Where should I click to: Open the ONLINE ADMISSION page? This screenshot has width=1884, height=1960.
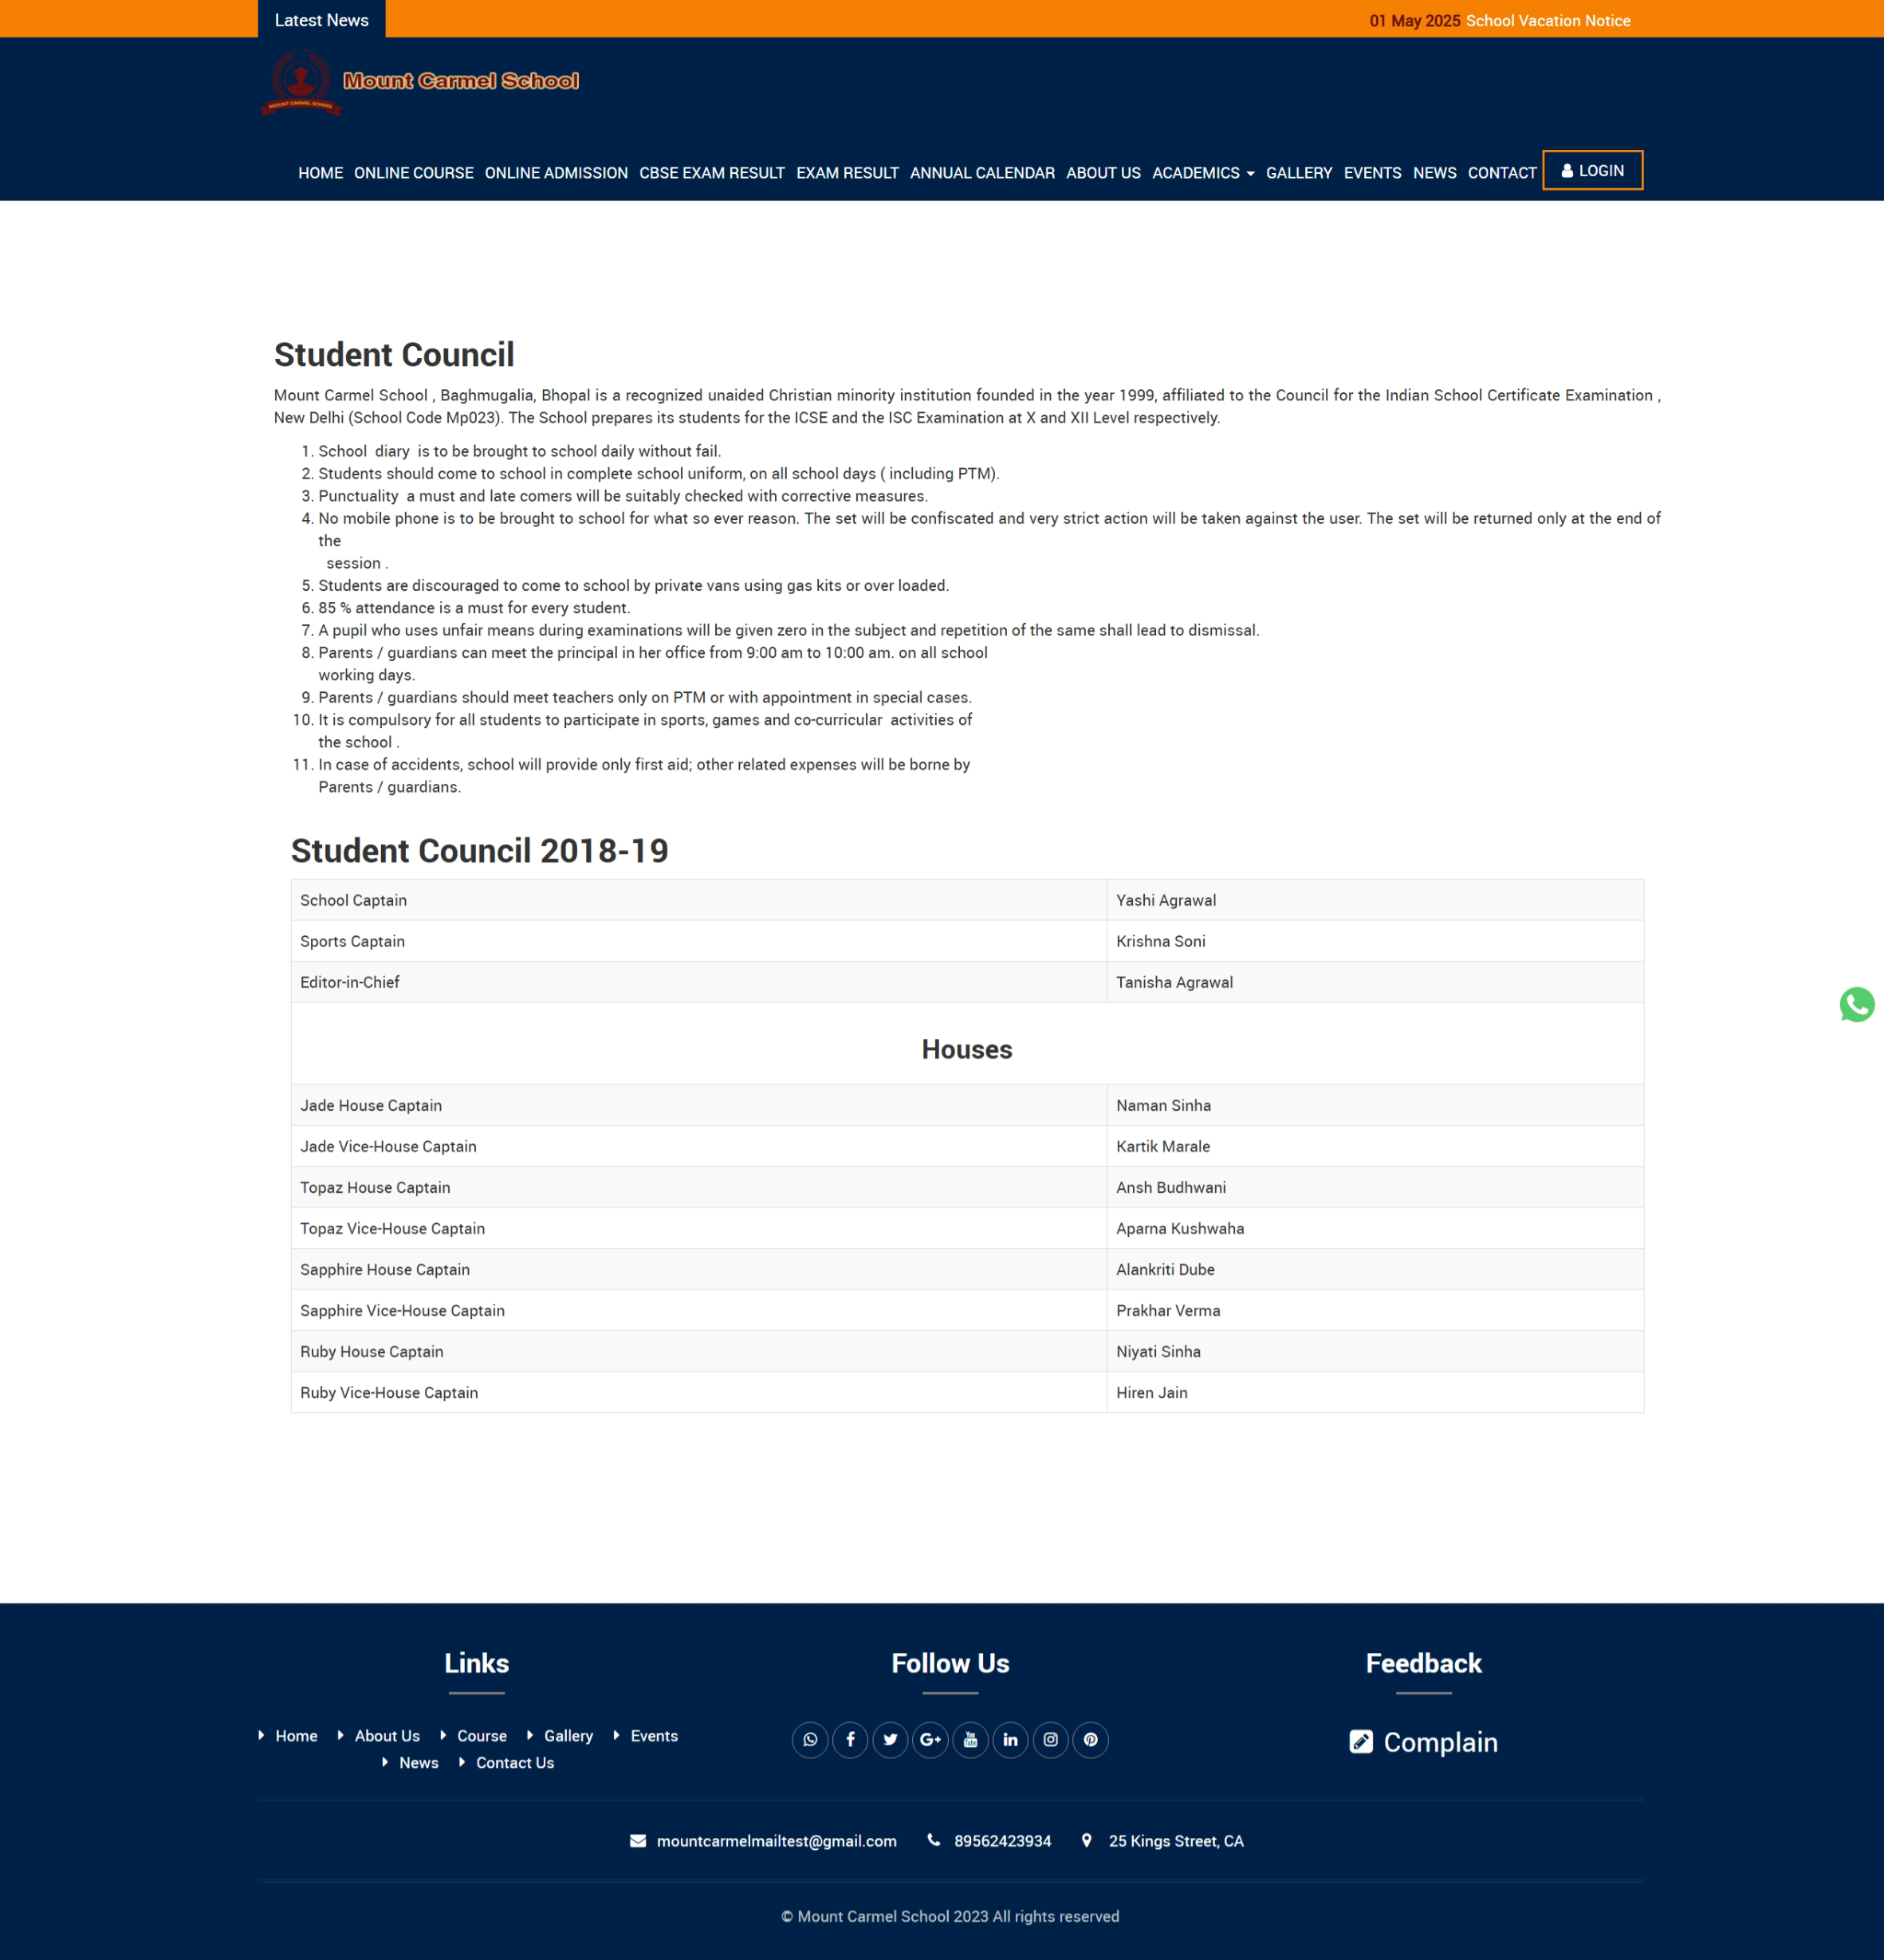click(x=556, y=173)
